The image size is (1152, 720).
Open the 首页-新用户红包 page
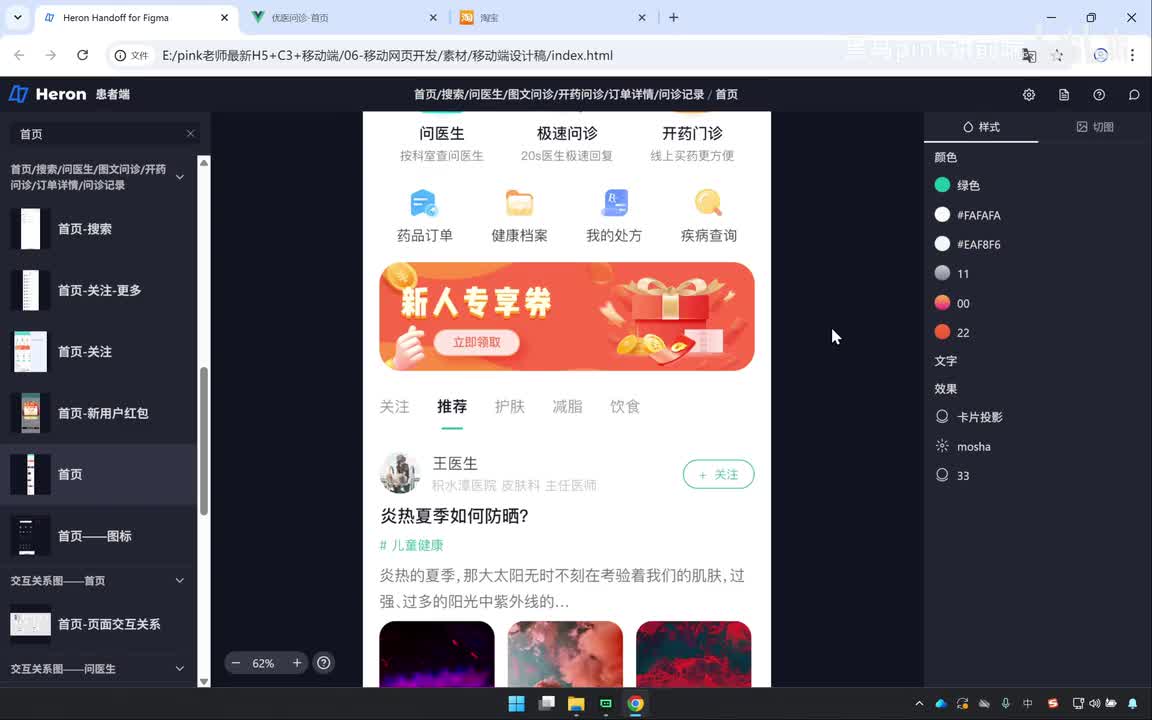pos(98,413)
